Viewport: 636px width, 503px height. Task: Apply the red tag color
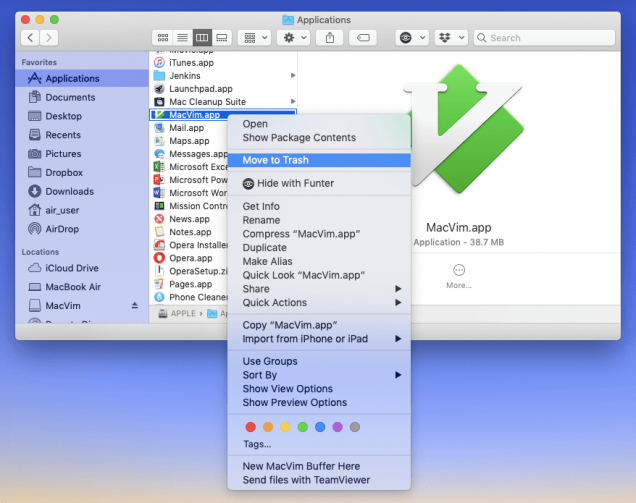[251, 427]
